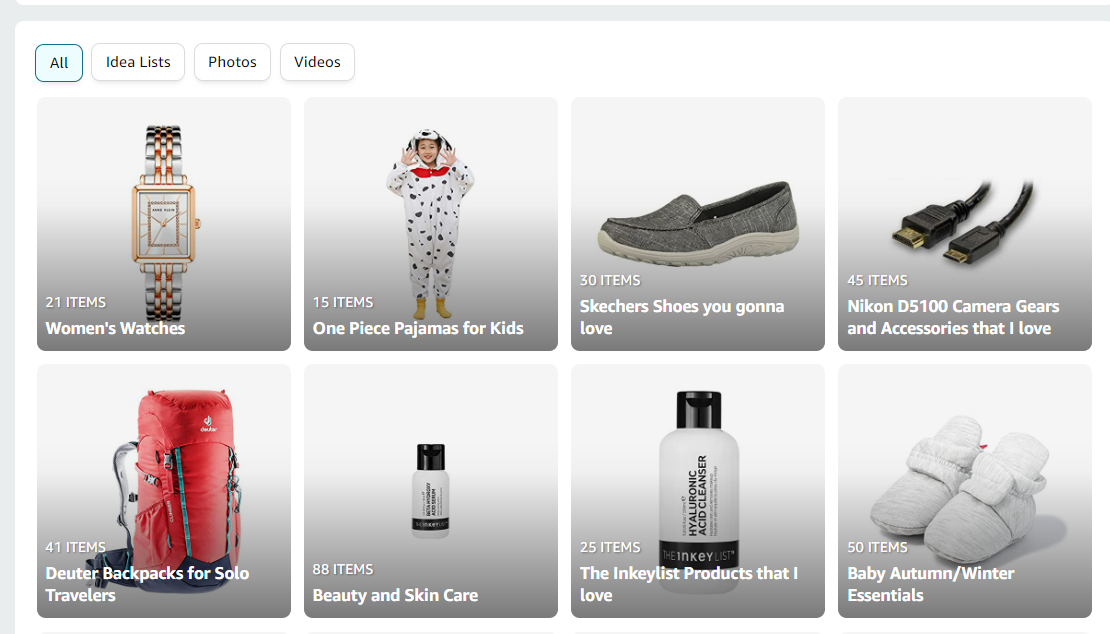Click the red Deuter backpack image
Viewport: 1110px width, 634px height.
[x=177, y=488]
